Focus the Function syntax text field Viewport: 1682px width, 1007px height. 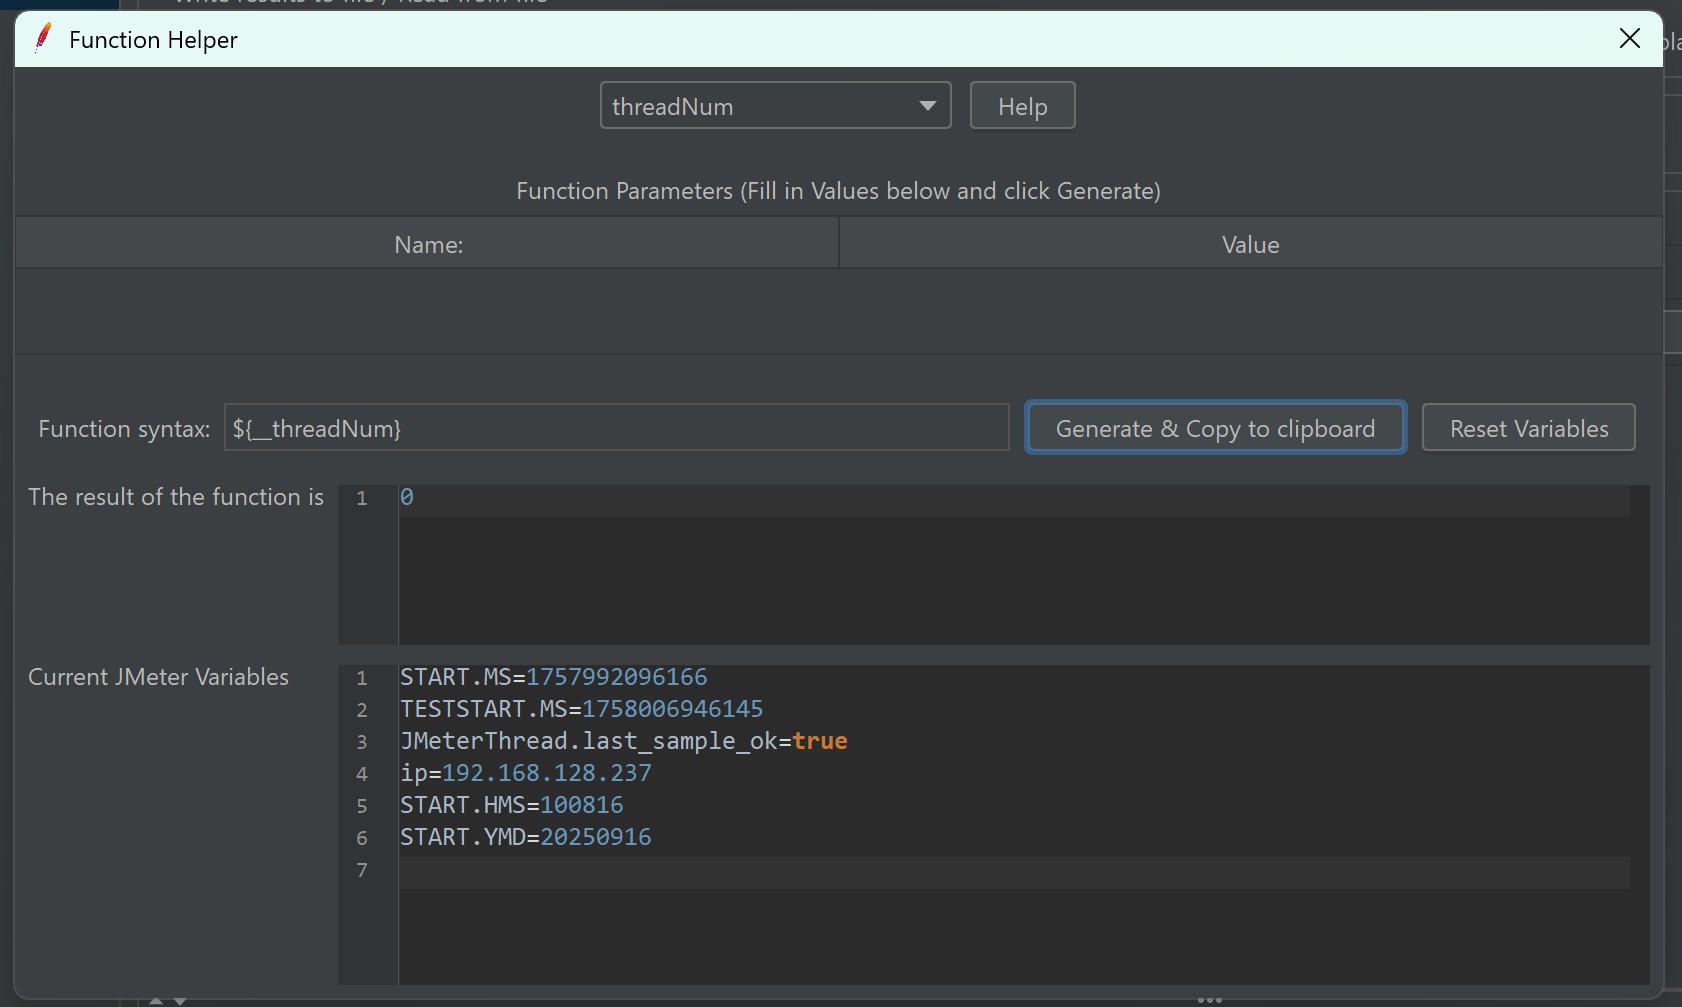pos(616,429)
